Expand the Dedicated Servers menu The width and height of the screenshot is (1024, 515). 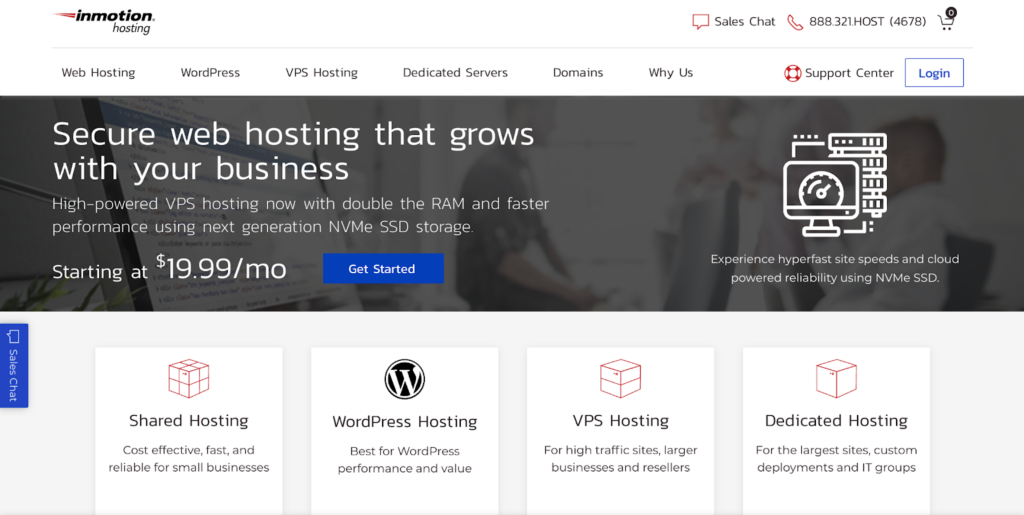[x=455, y=72]
